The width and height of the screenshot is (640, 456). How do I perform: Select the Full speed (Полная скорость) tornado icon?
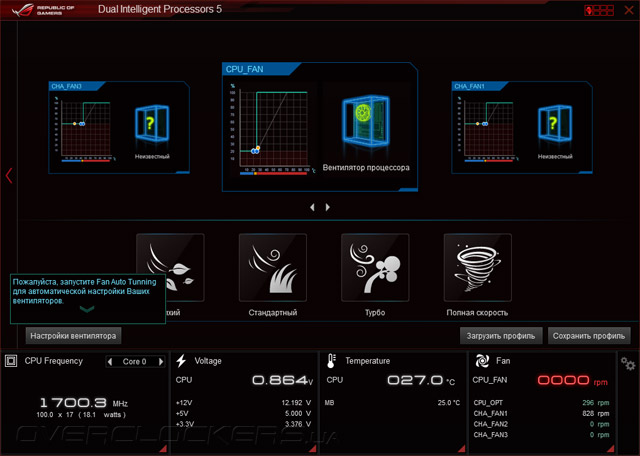478,267
